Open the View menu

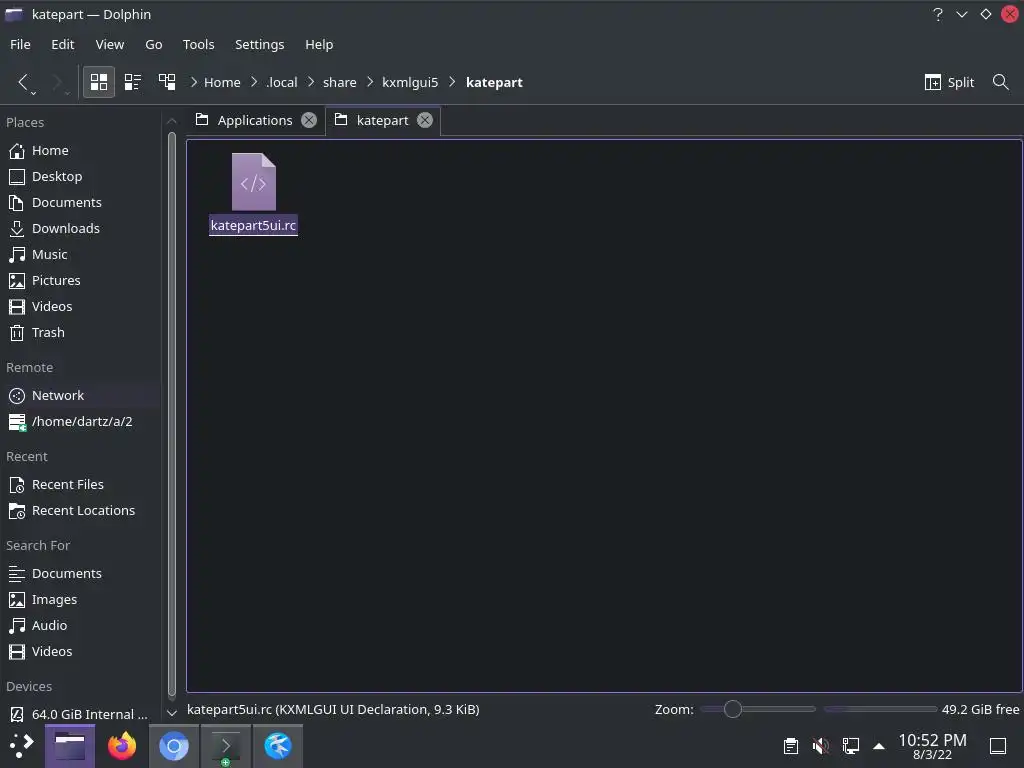click(110, 44)
